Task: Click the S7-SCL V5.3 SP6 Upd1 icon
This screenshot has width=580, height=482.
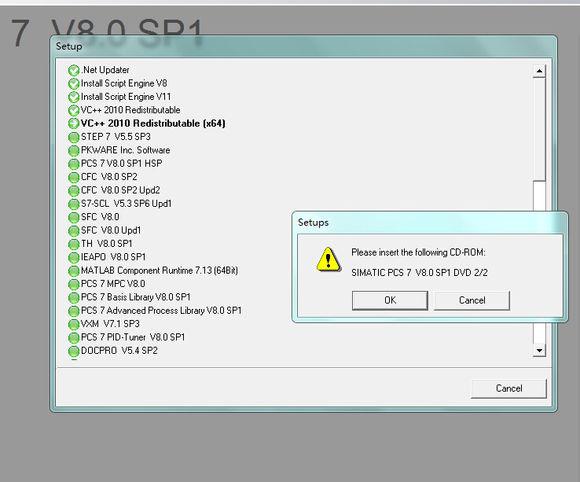Action: click(x=74, y=204)
